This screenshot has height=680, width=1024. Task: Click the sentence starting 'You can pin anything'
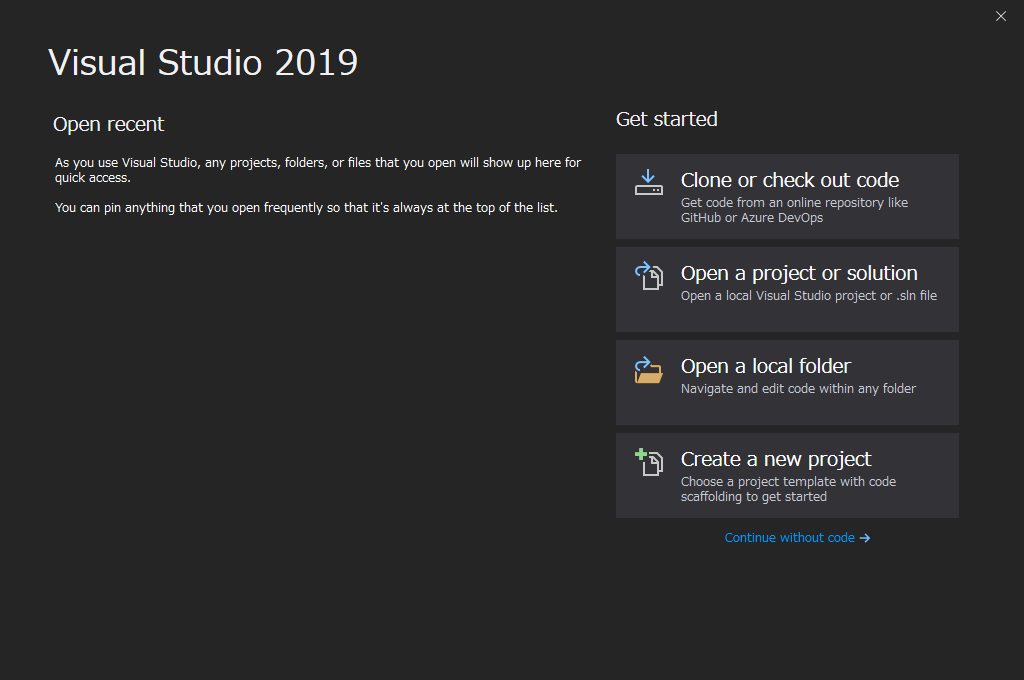(x=306, y=208)
